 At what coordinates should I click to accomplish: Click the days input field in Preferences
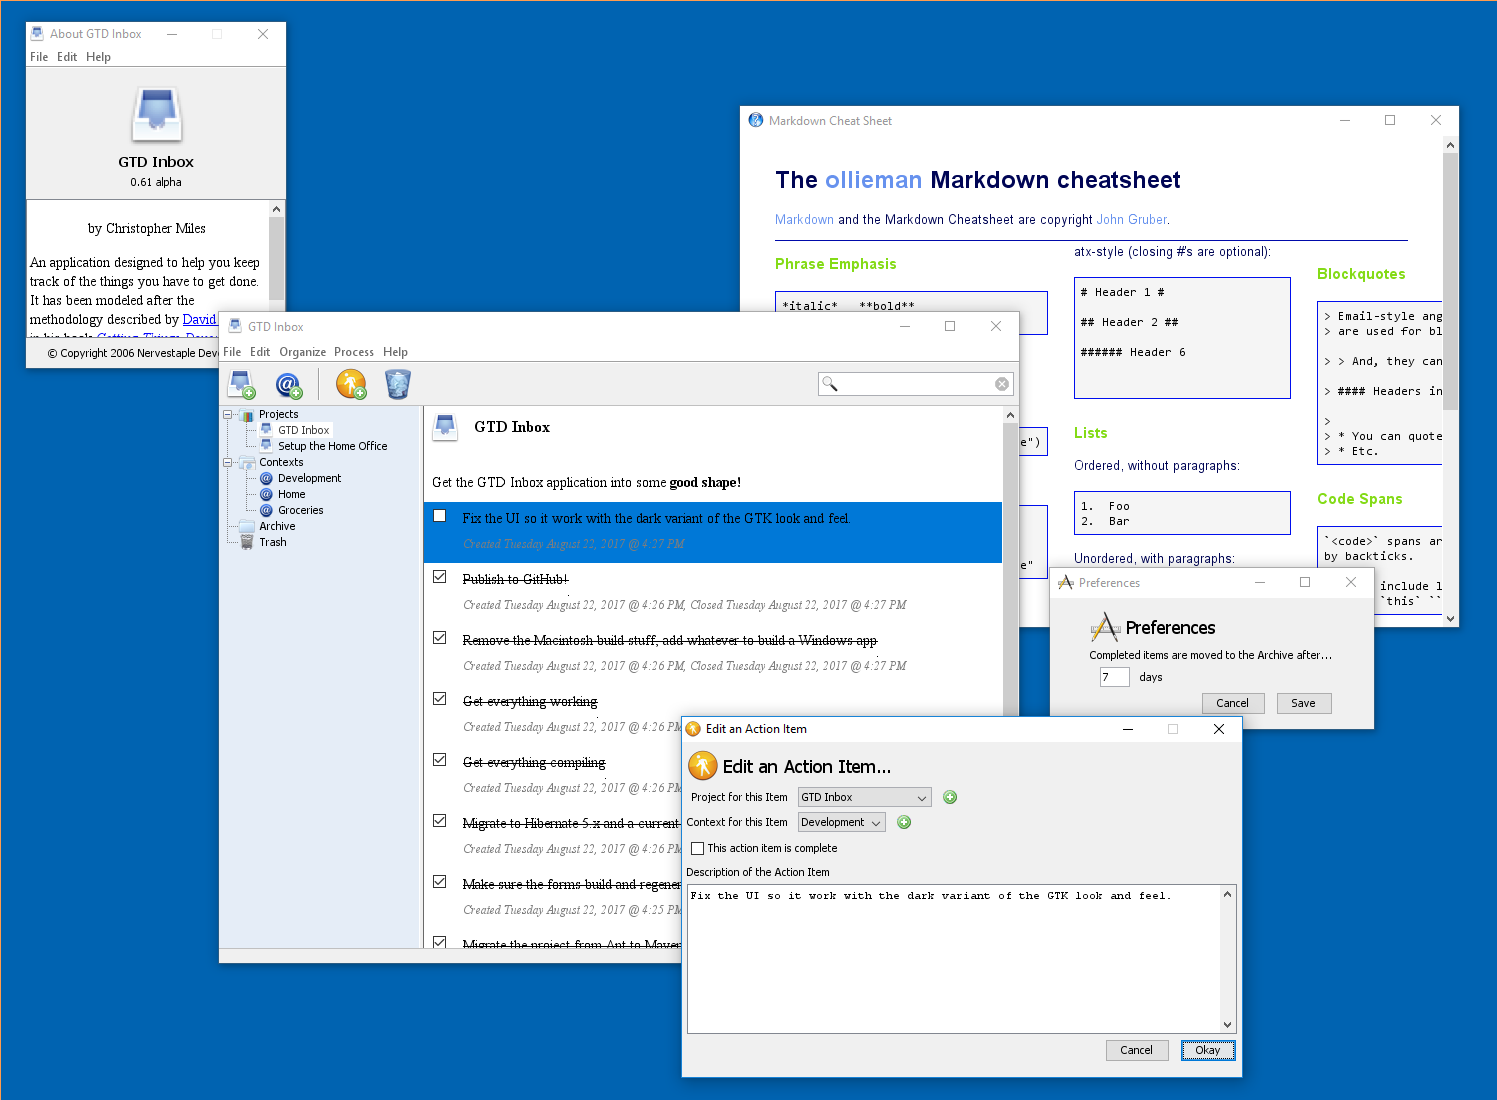click(x=1114, y=677)
